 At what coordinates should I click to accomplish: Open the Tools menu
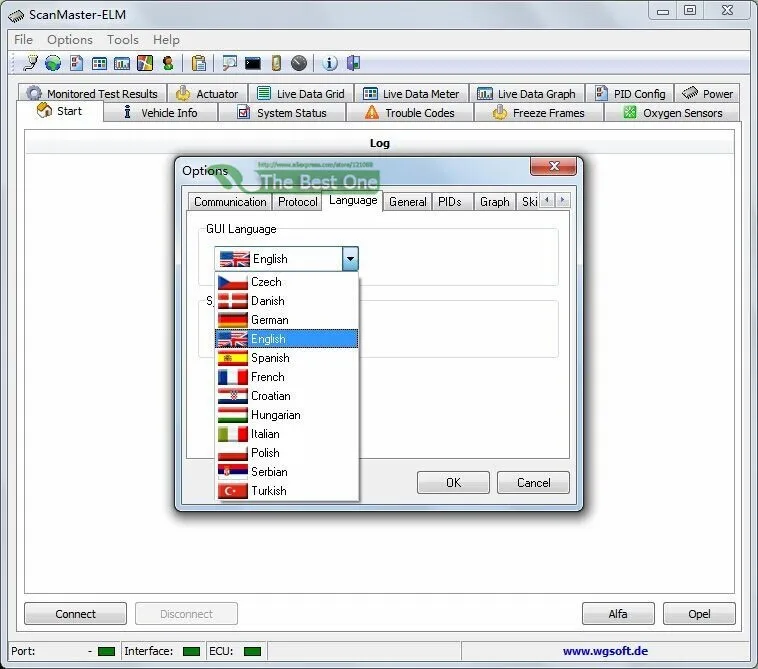point(123,40)
